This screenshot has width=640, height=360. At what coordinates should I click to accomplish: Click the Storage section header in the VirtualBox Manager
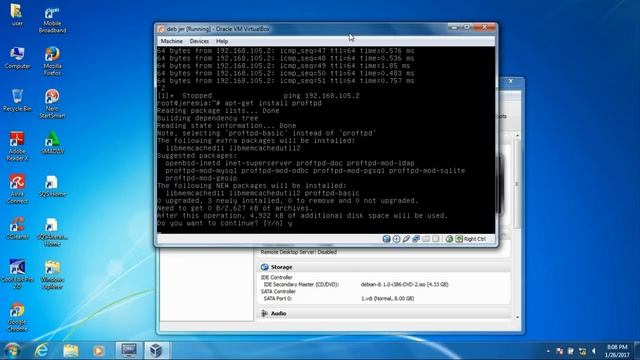384,267
